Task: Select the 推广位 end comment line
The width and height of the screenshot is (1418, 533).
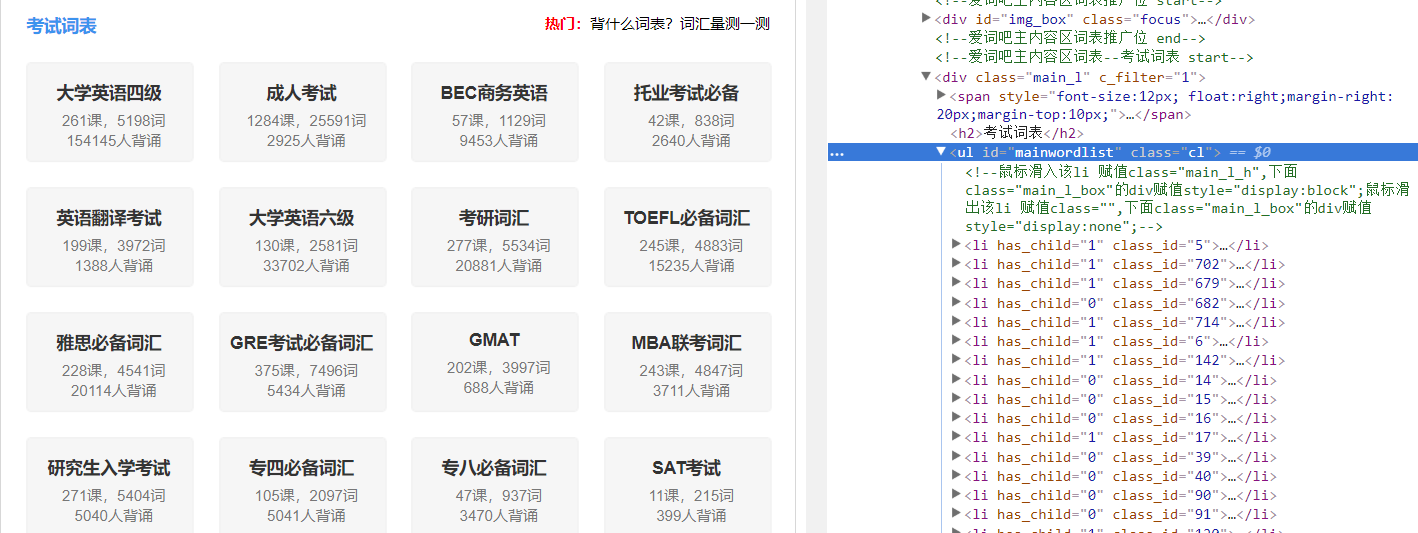Action: [x=1071, y=38]
